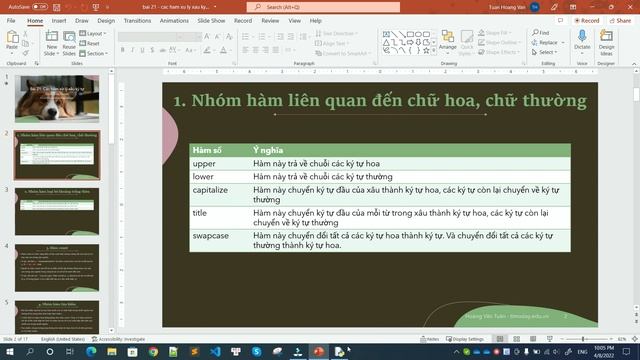The image size is (640, 360).
Task: Open Skype from taskbar
Action: click(x=256, y=351)
